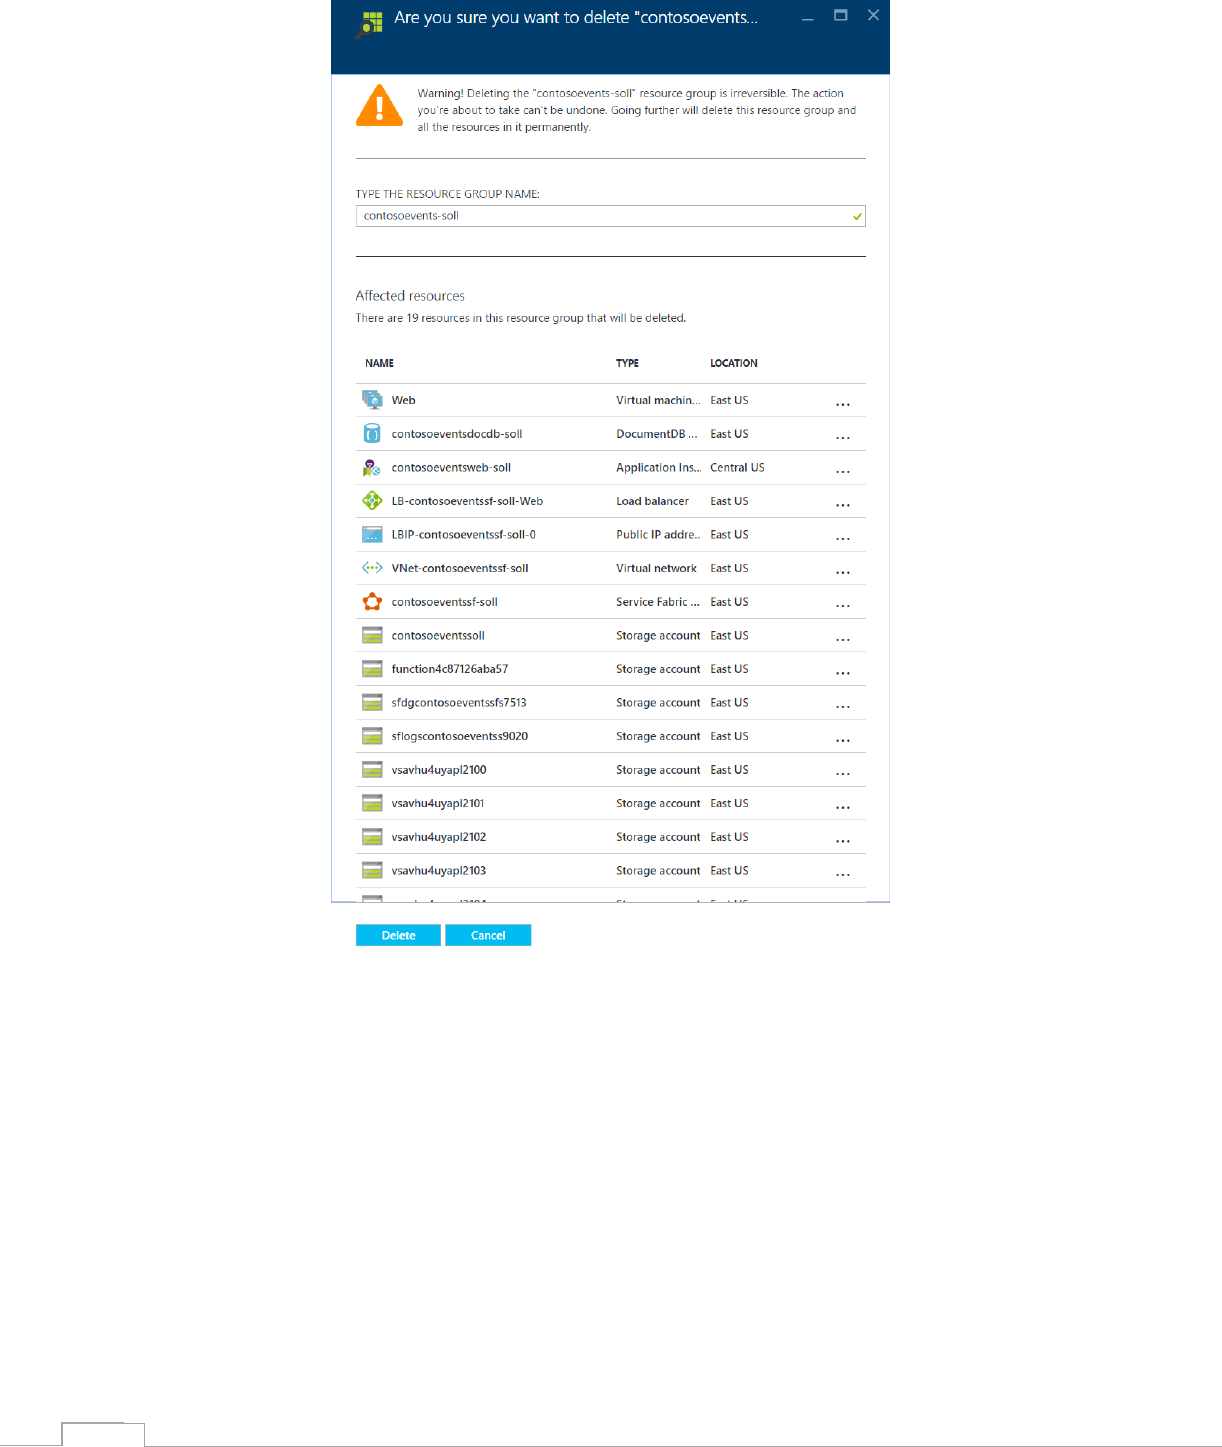Select the vsavhu4uyapl2103 resource name
1222x1447 pixels.
439,871
